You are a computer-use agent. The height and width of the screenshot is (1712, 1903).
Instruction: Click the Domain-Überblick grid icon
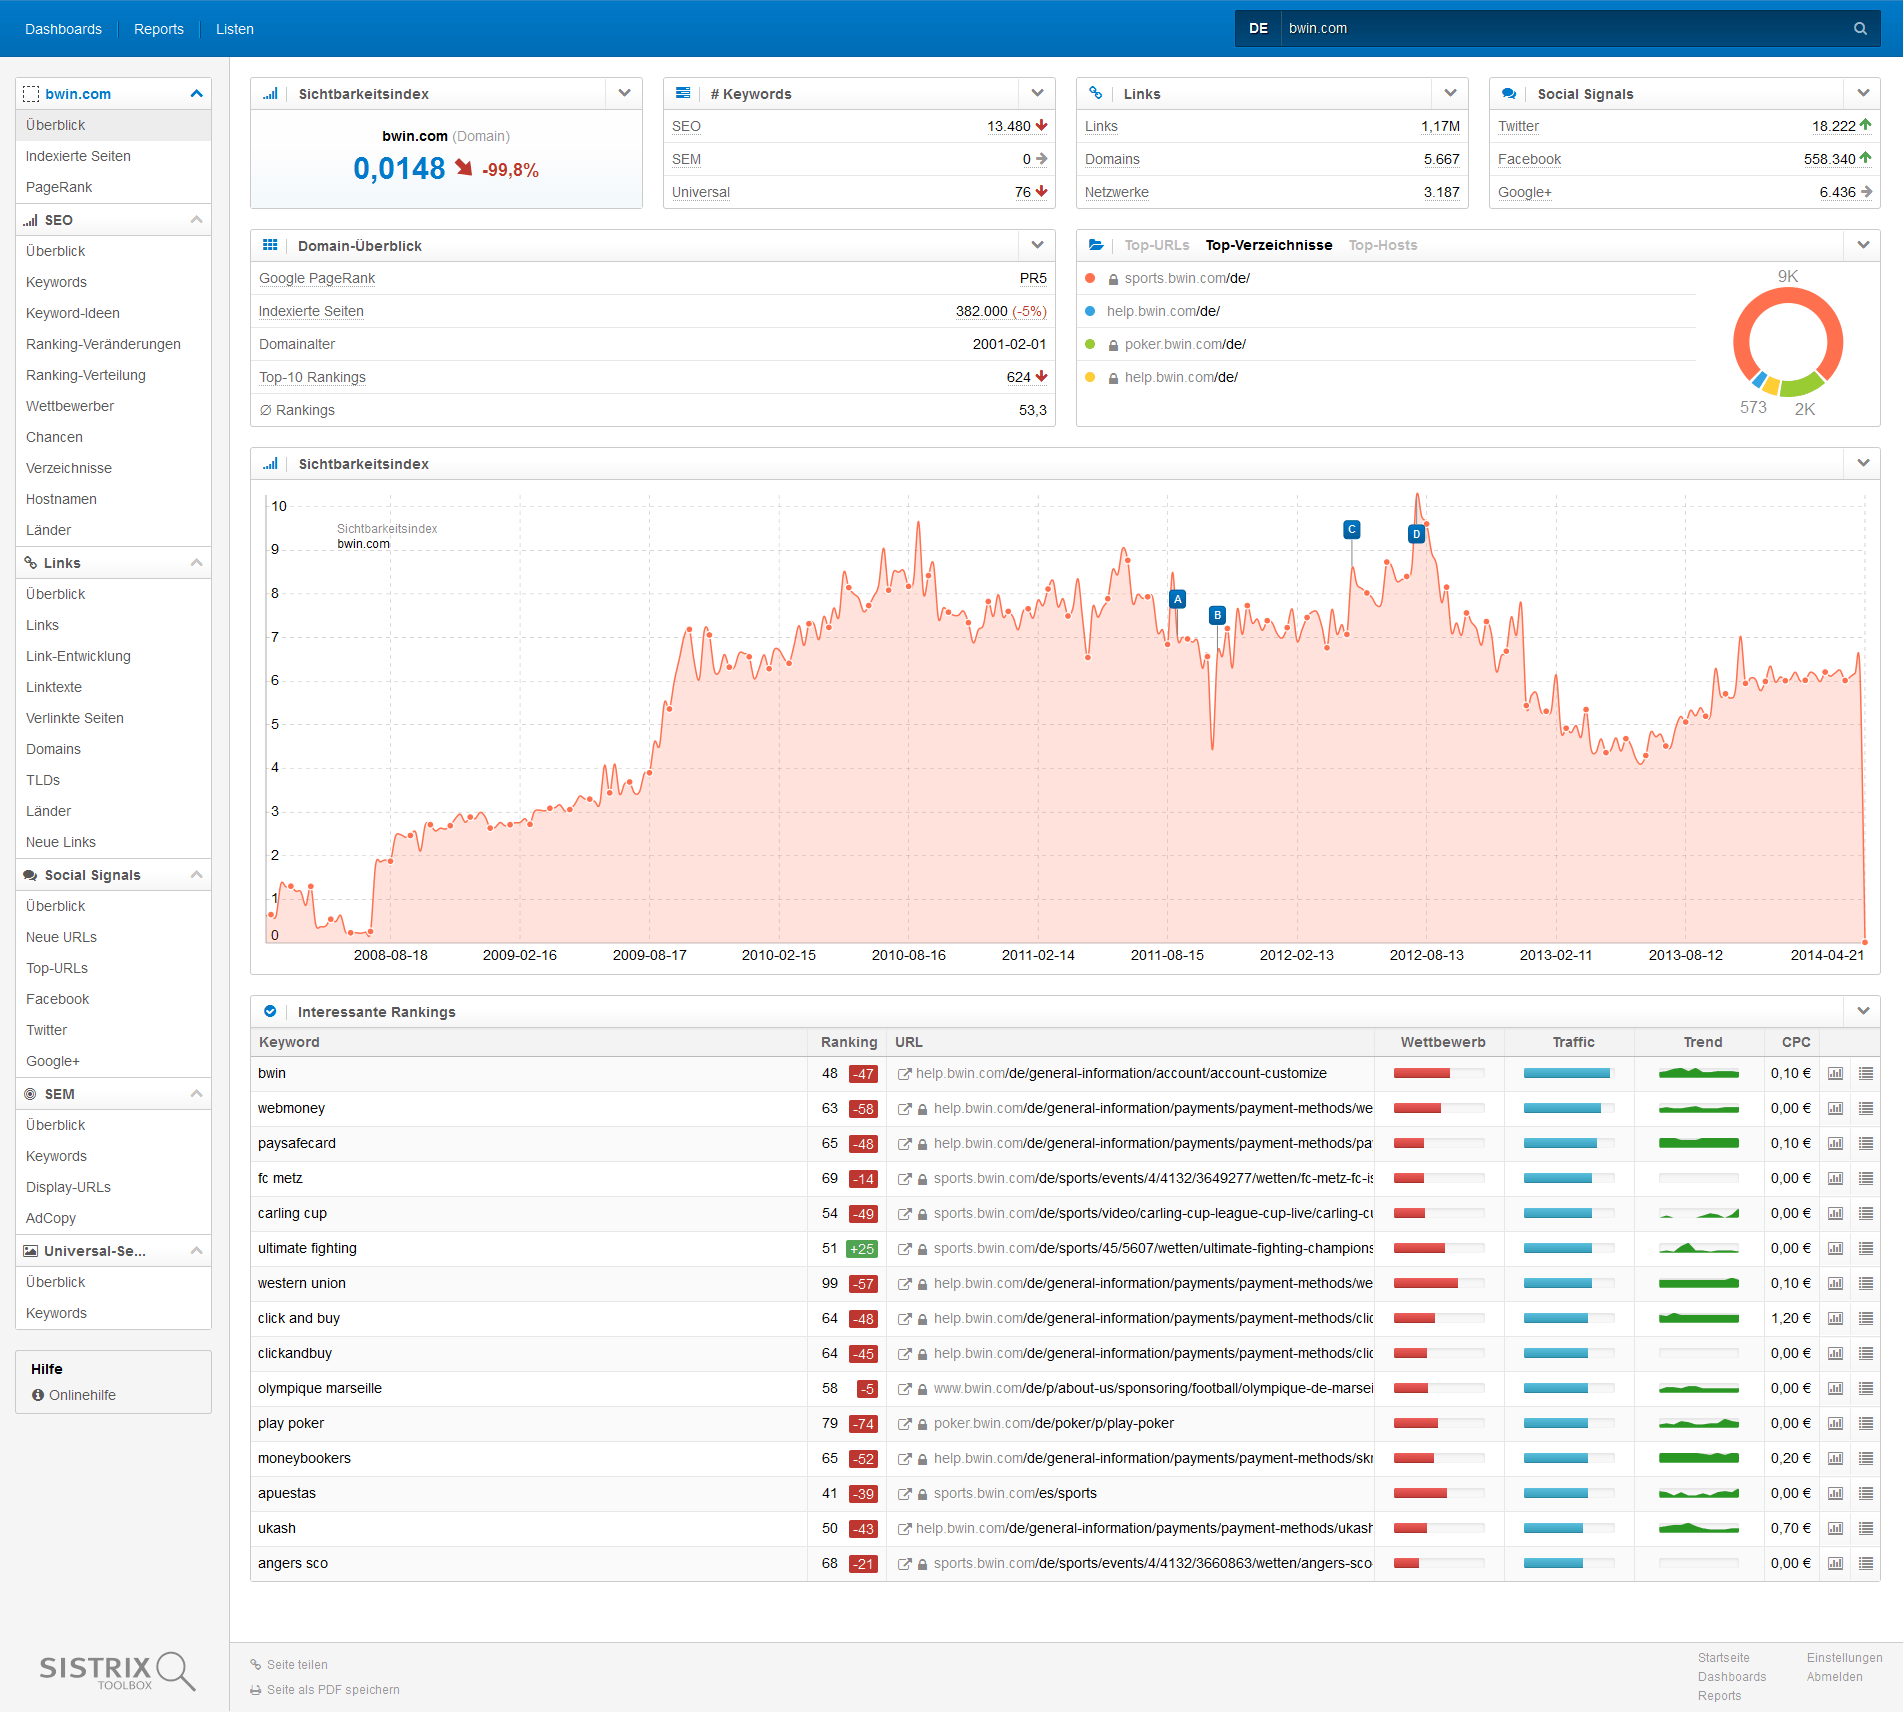point(270,245)
